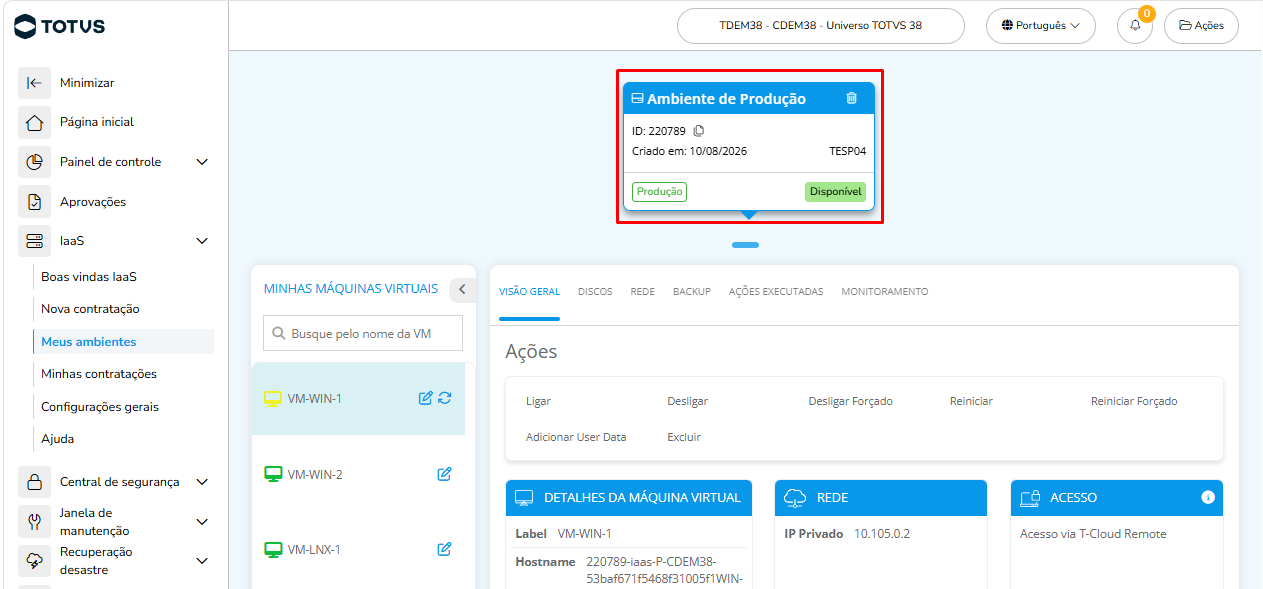
Task: Click the green monitor icon of VM-WIN-2
Action: (272, 474)
